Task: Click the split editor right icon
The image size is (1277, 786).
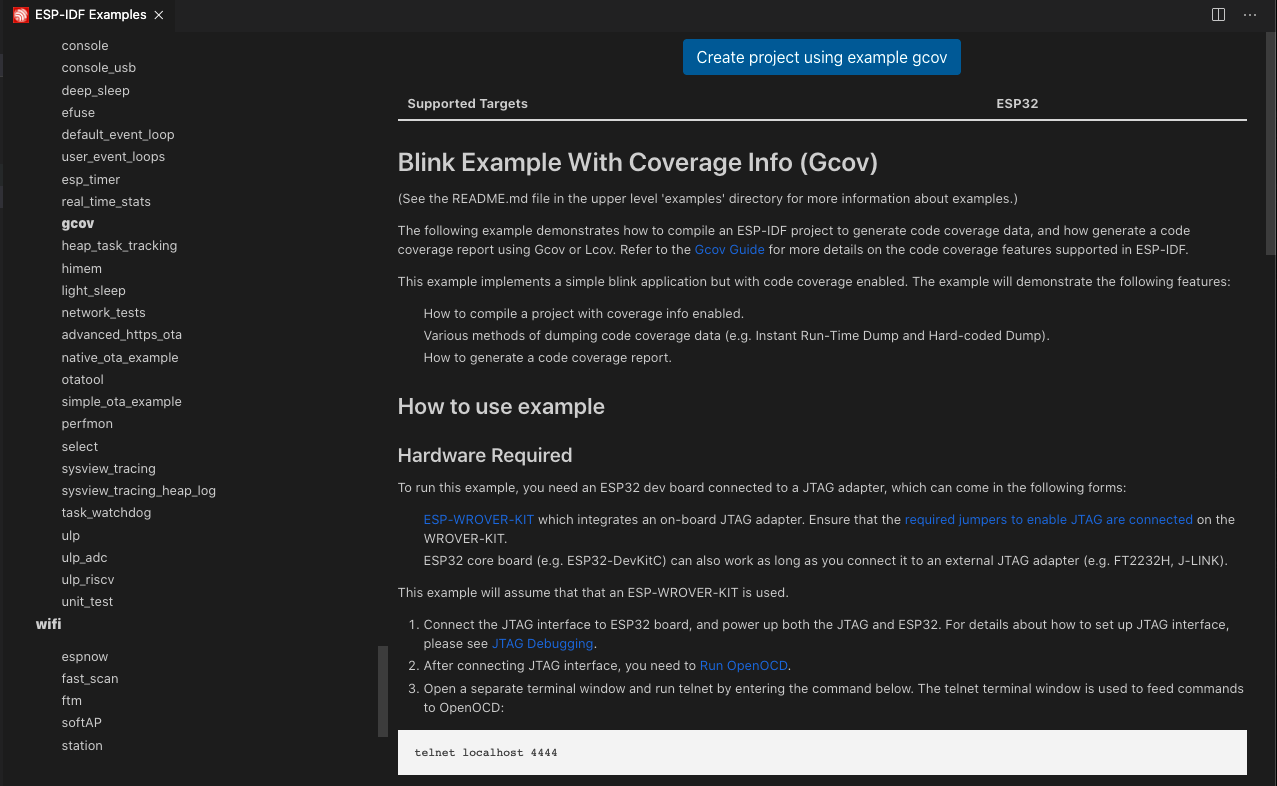Action: (x=1218, y=15)
